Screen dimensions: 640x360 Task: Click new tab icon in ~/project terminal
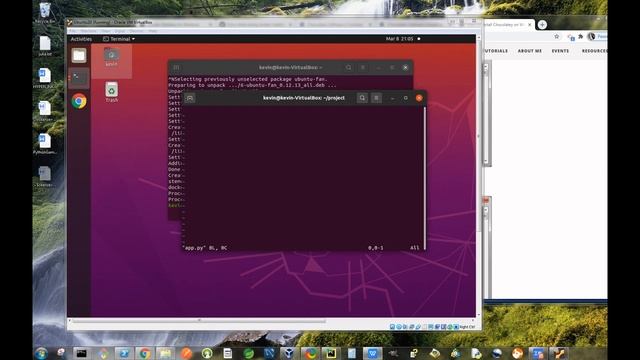click(x=190, y=98)
